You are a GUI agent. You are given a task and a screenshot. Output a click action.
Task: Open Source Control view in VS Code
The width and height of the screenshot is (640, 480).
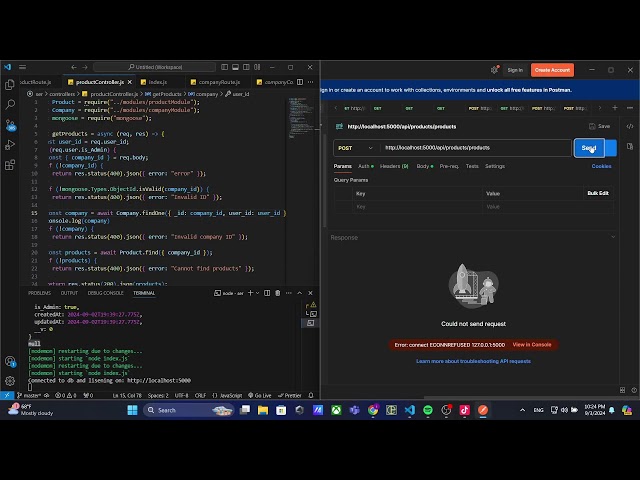pos(10,125)
